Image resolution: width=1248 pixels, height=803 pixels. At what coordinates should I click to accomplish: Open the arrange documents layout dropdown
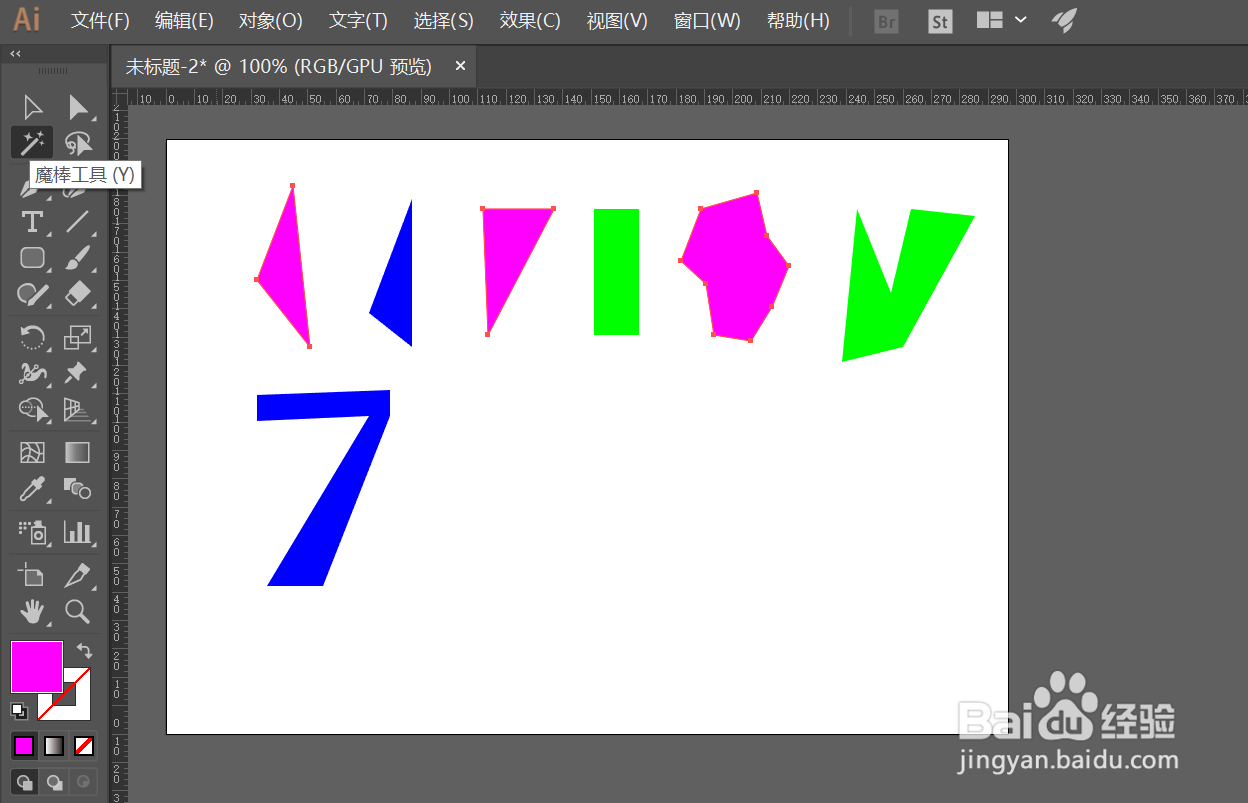(1002, 20)
